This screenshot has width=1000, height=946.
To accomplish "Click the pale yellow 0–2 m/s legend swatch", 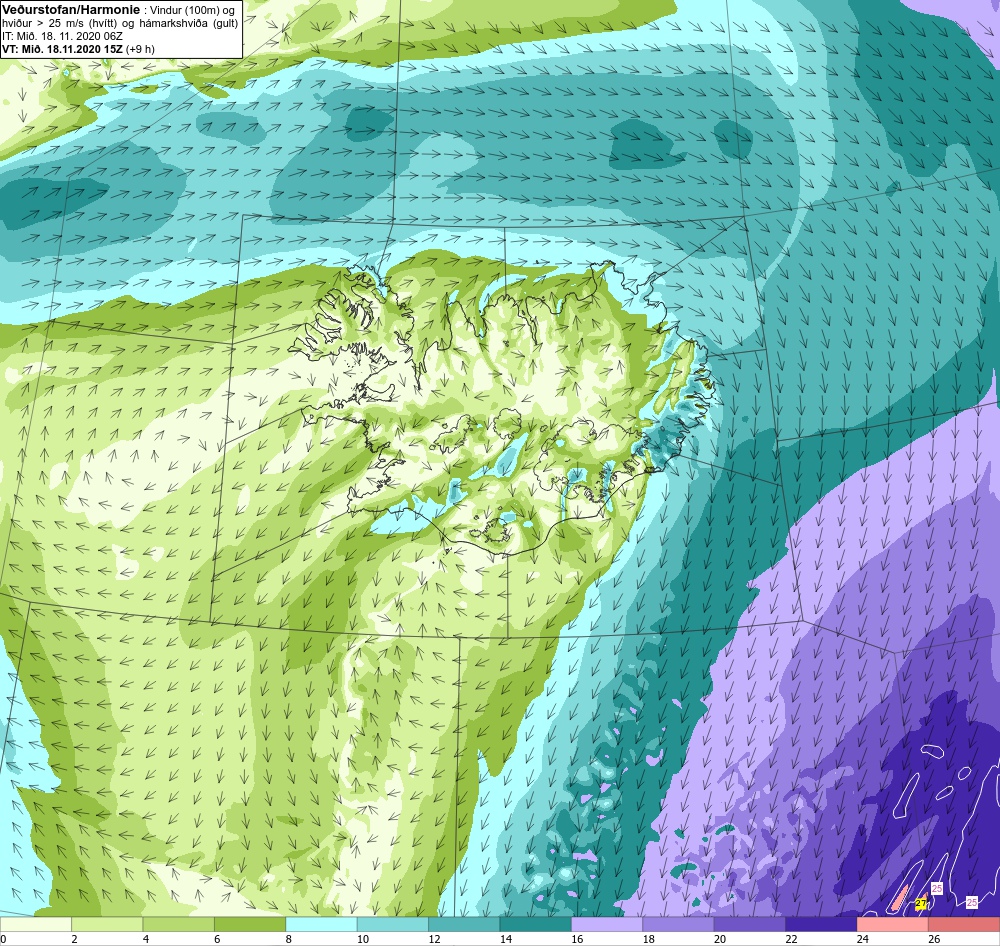I will point(36,925).
